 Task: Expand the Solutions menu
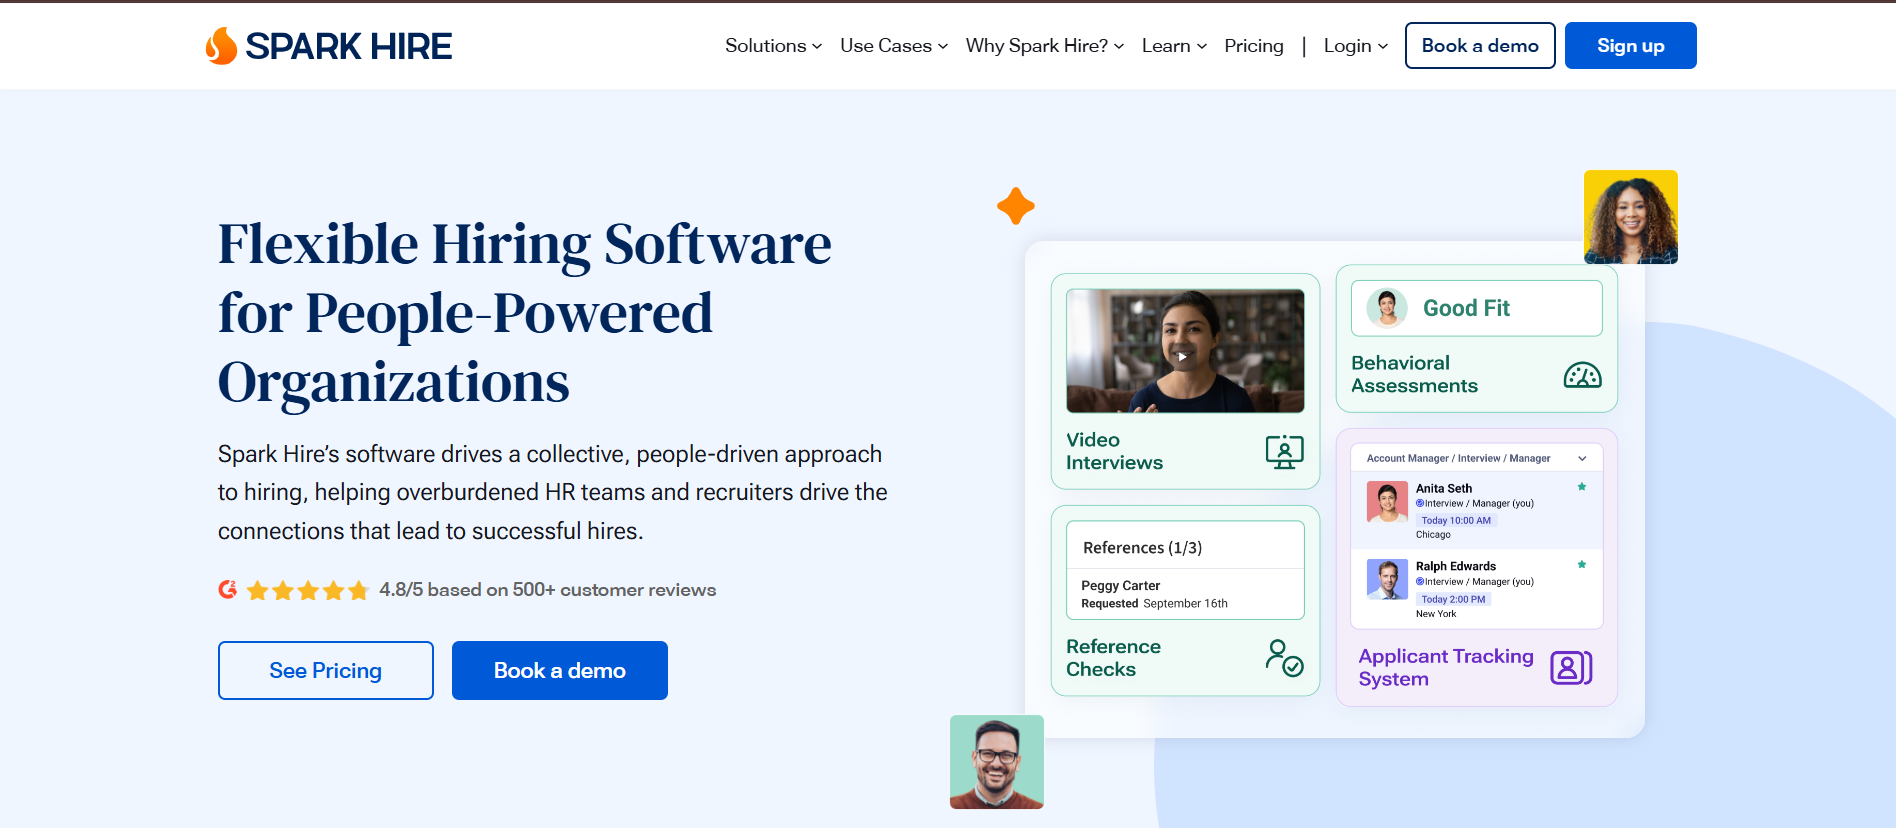click(773, 46)
